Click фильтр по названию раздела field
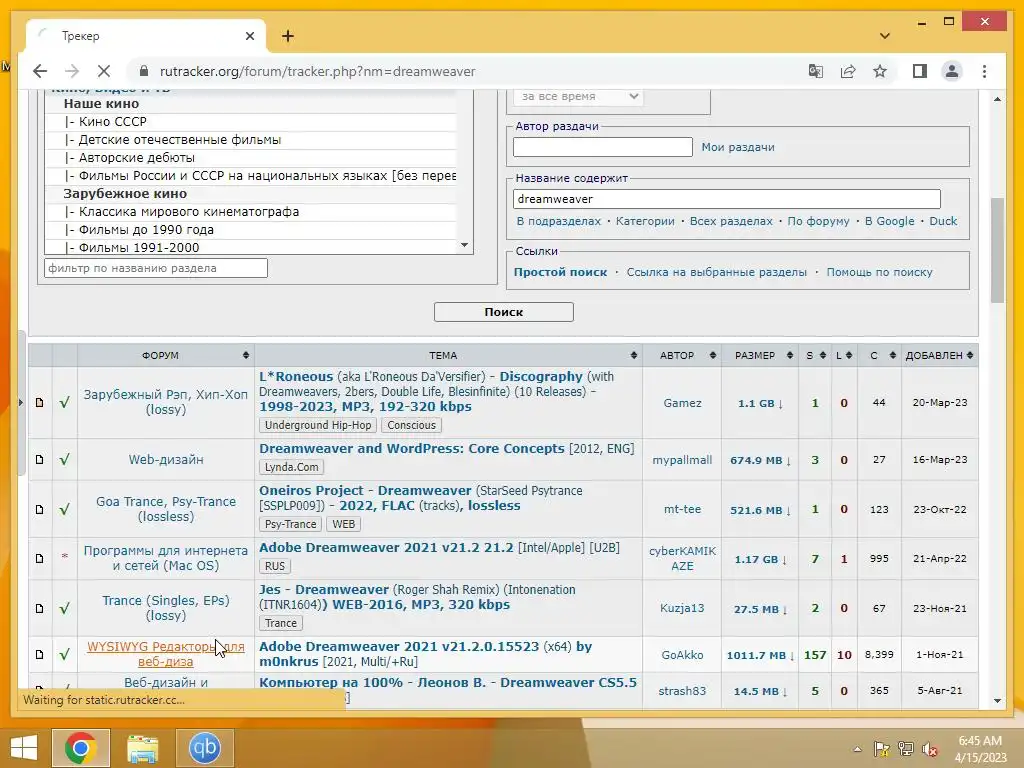1024x768 pixels. pos(155,268)
